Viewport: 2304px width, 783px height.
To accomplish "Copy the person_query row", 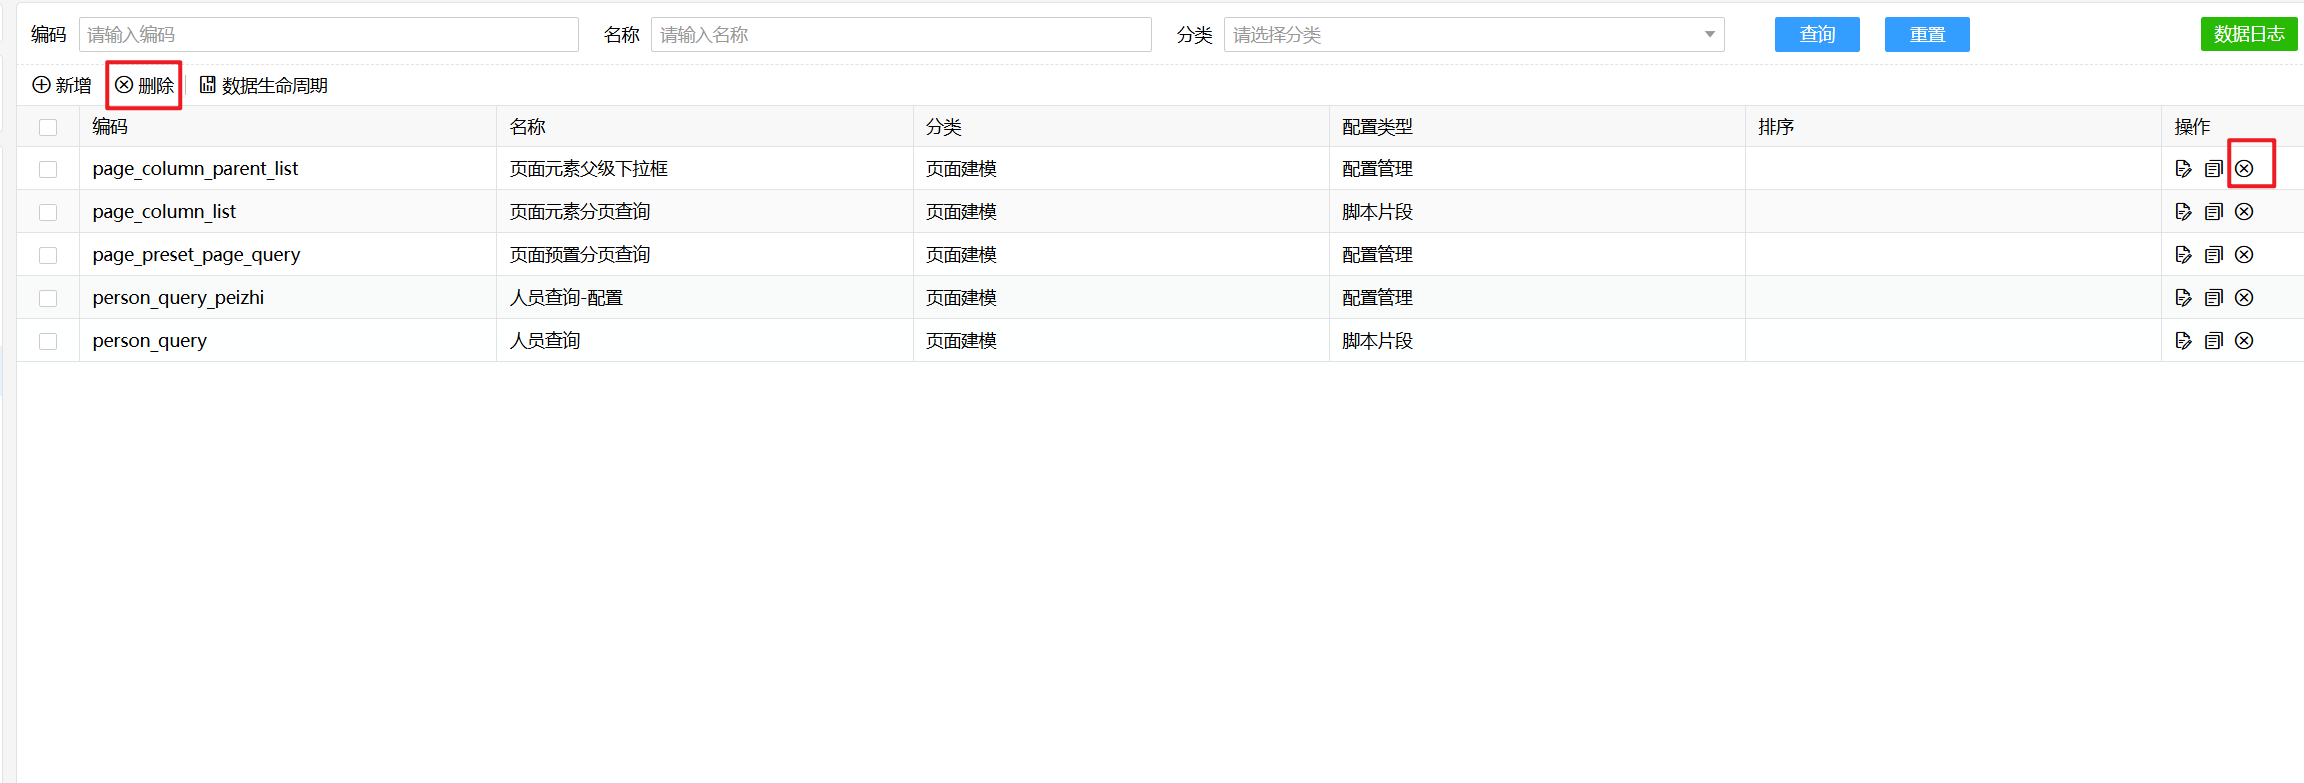I will click(2213, 341).
